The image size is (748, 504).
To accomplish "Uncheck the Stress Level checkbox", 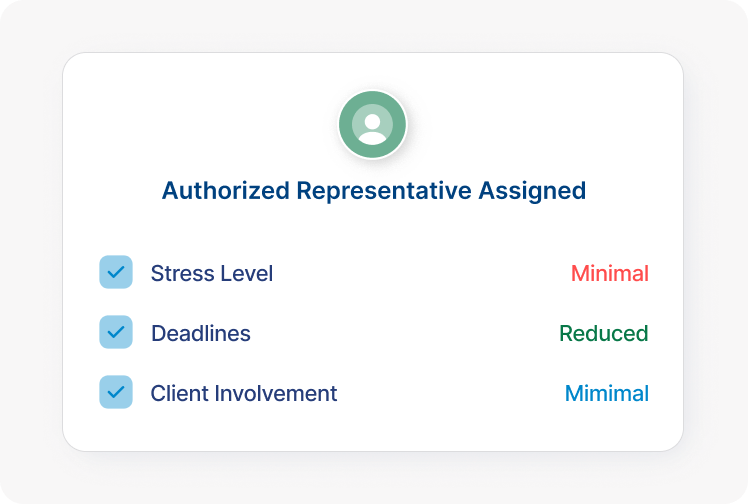I will pyautogui.click(x=116, y=272).
